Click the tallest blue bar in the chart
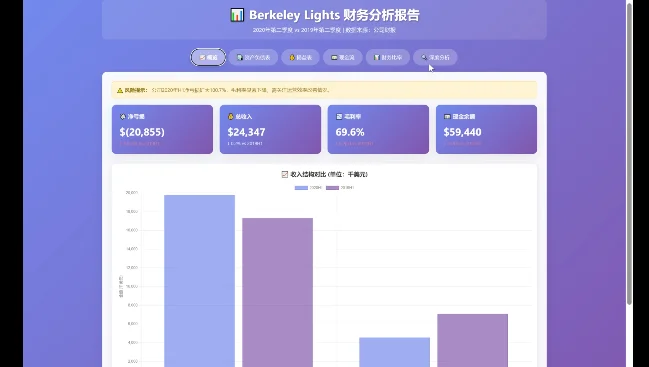Image resolution: width=649 pixels, height=367 pixels. (200, 281)
